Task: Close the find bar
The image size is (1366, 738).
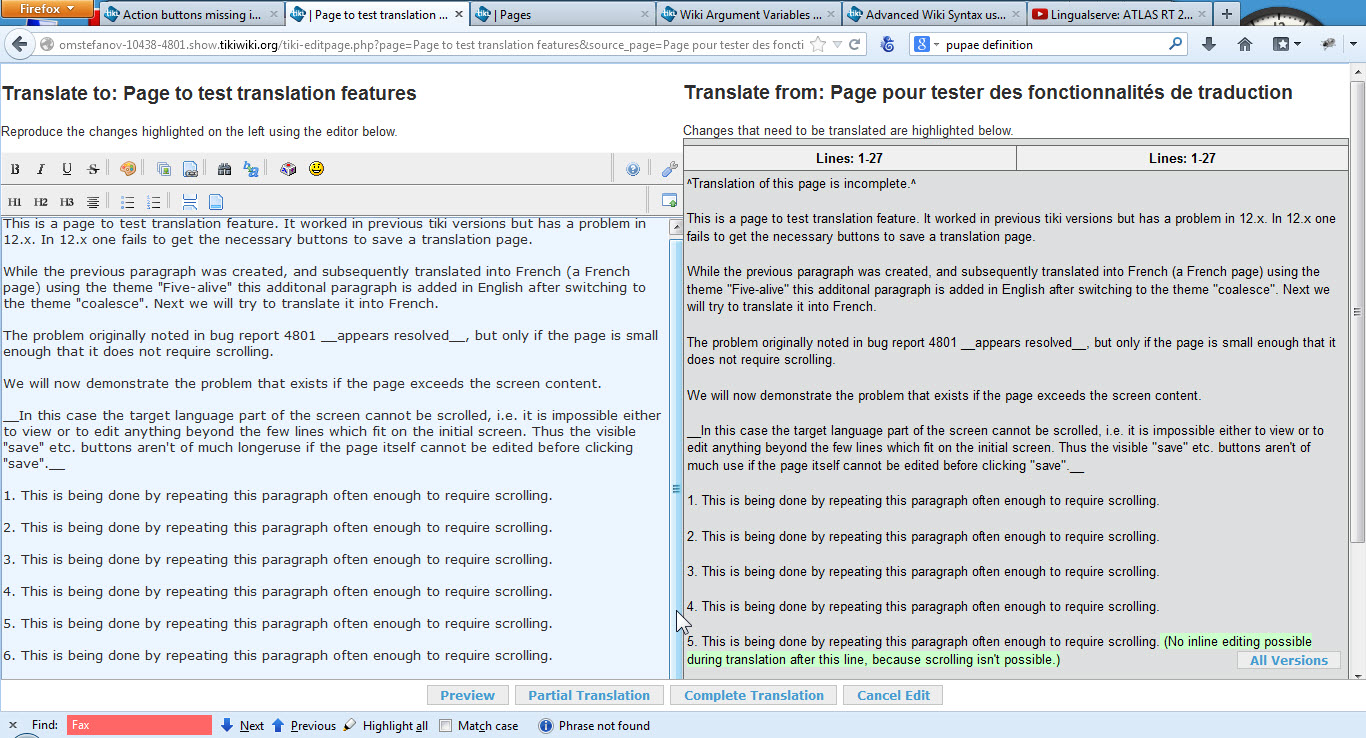Action: tap(13, 726)
